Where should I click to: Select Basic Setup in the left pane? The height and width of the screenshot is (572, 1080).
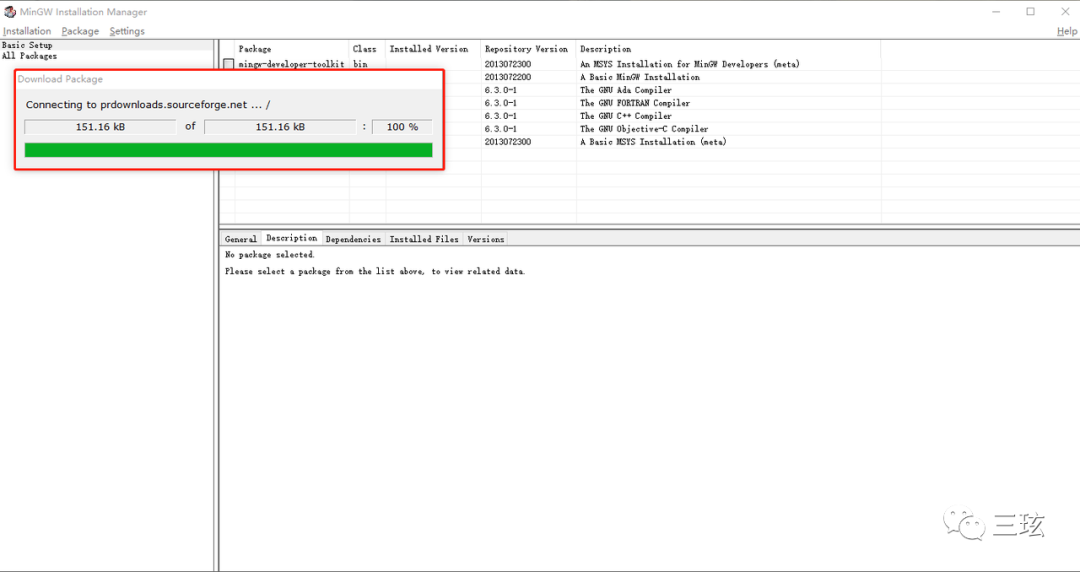point(27,45)
